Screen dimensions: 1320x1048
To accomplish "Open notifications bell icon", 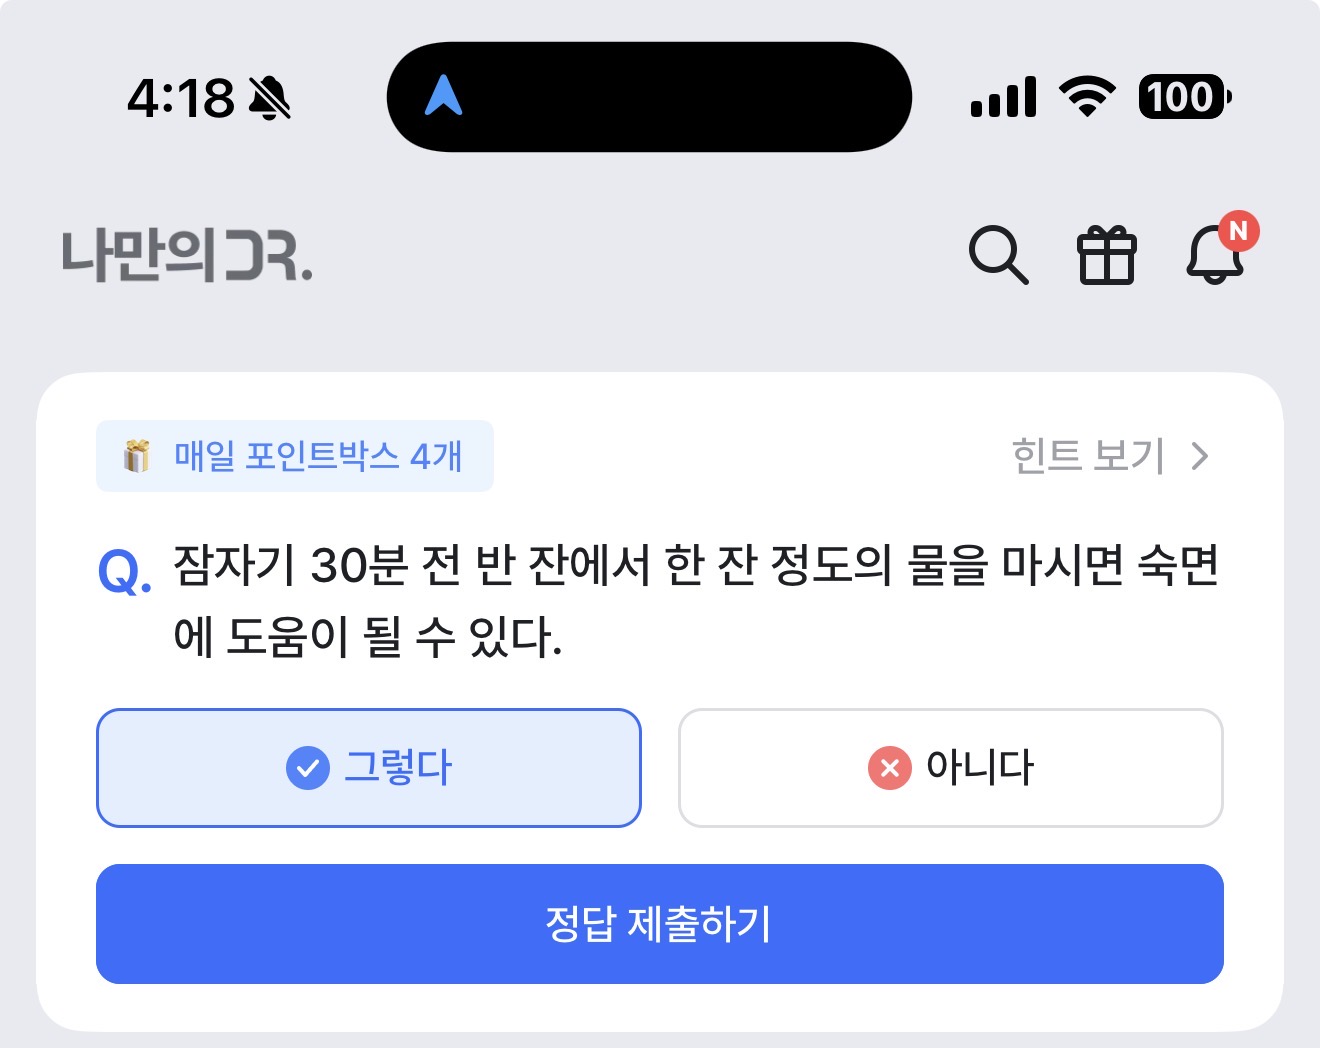I will (x=1214, y=255).
